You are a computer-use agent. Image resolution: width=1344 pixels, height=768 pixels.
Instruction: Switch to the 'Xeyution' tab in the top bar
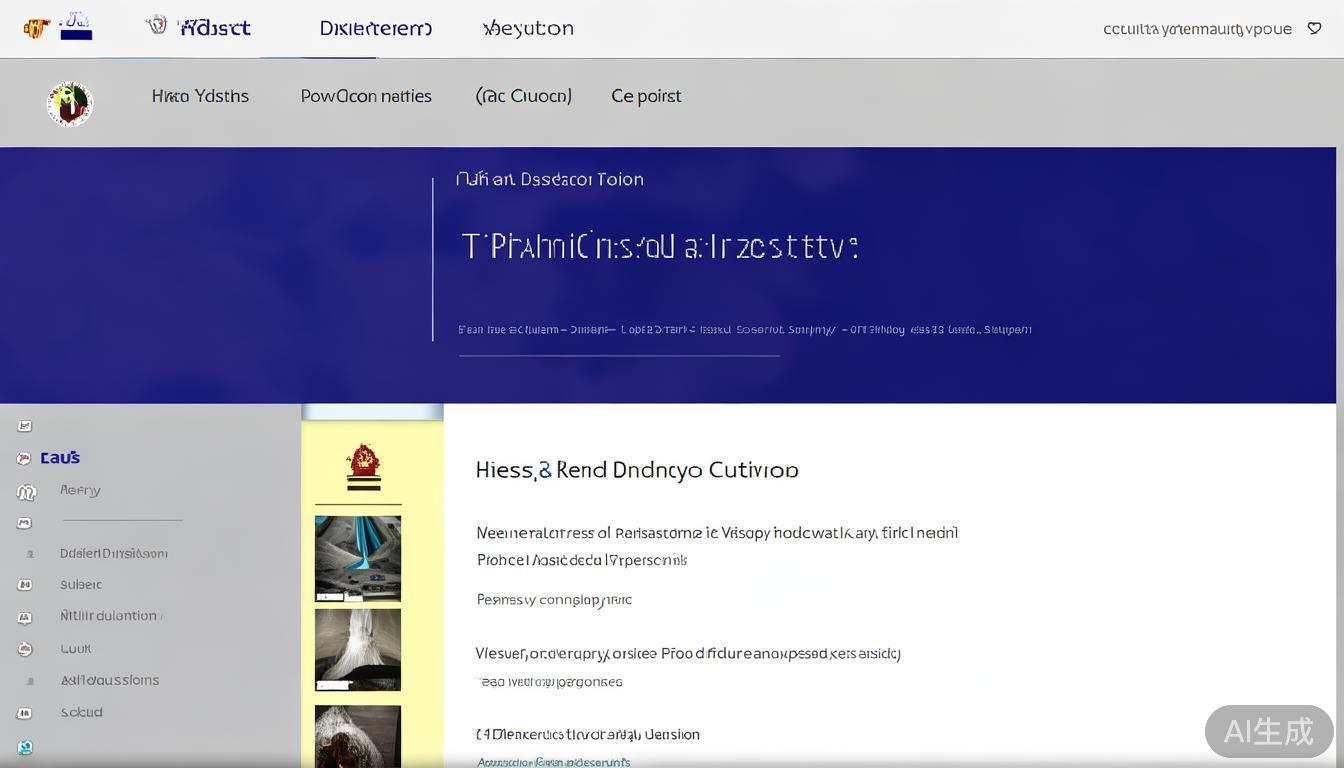528,29
